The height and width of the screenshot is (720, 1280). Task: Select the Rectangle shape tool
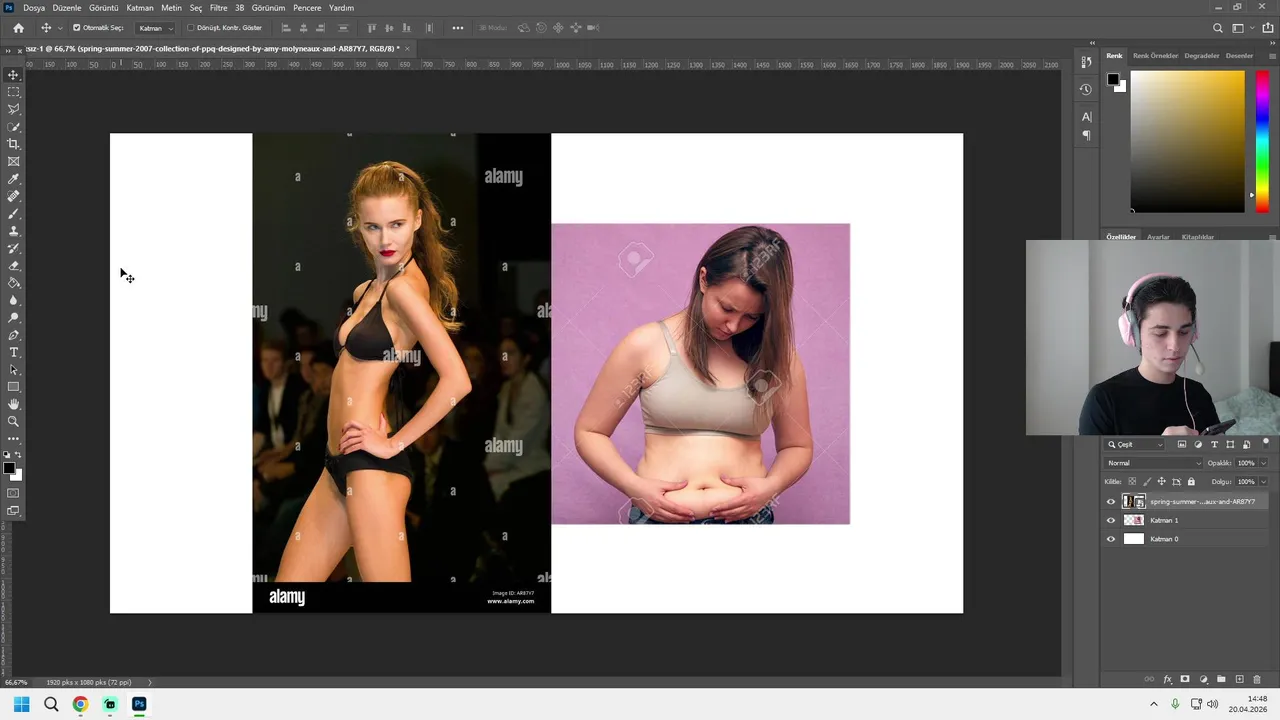click(13, 387)
